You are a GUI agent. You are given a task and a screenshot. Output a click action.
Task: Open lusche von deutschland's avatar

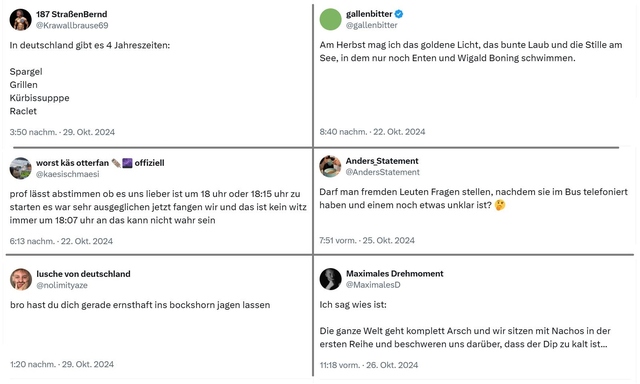point(21,279)
